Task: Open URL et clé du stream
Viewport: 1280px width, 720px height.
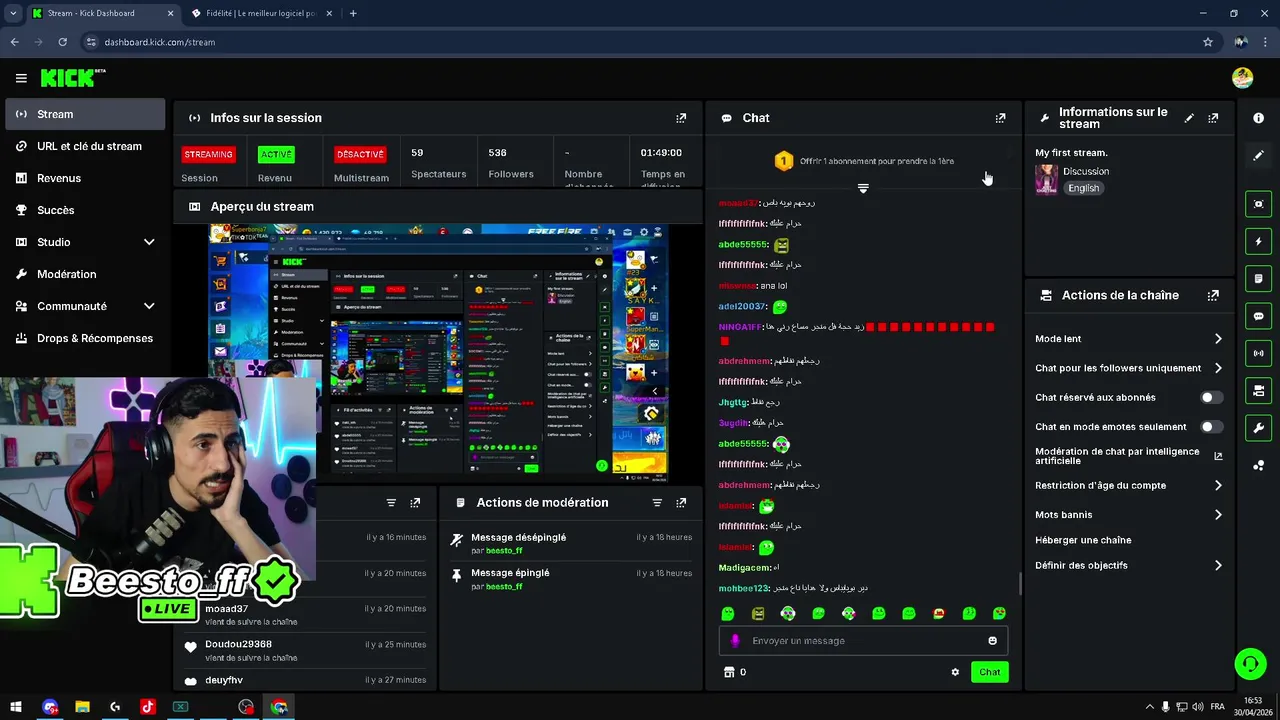Action: (x=86, y=146)
